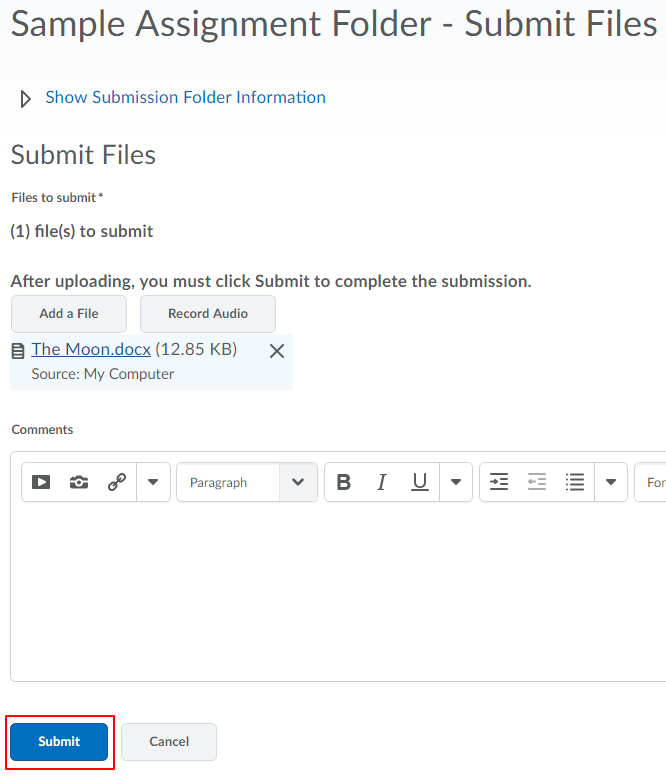
Task: Open the Paragraph format dropdown
Action: 247,482
